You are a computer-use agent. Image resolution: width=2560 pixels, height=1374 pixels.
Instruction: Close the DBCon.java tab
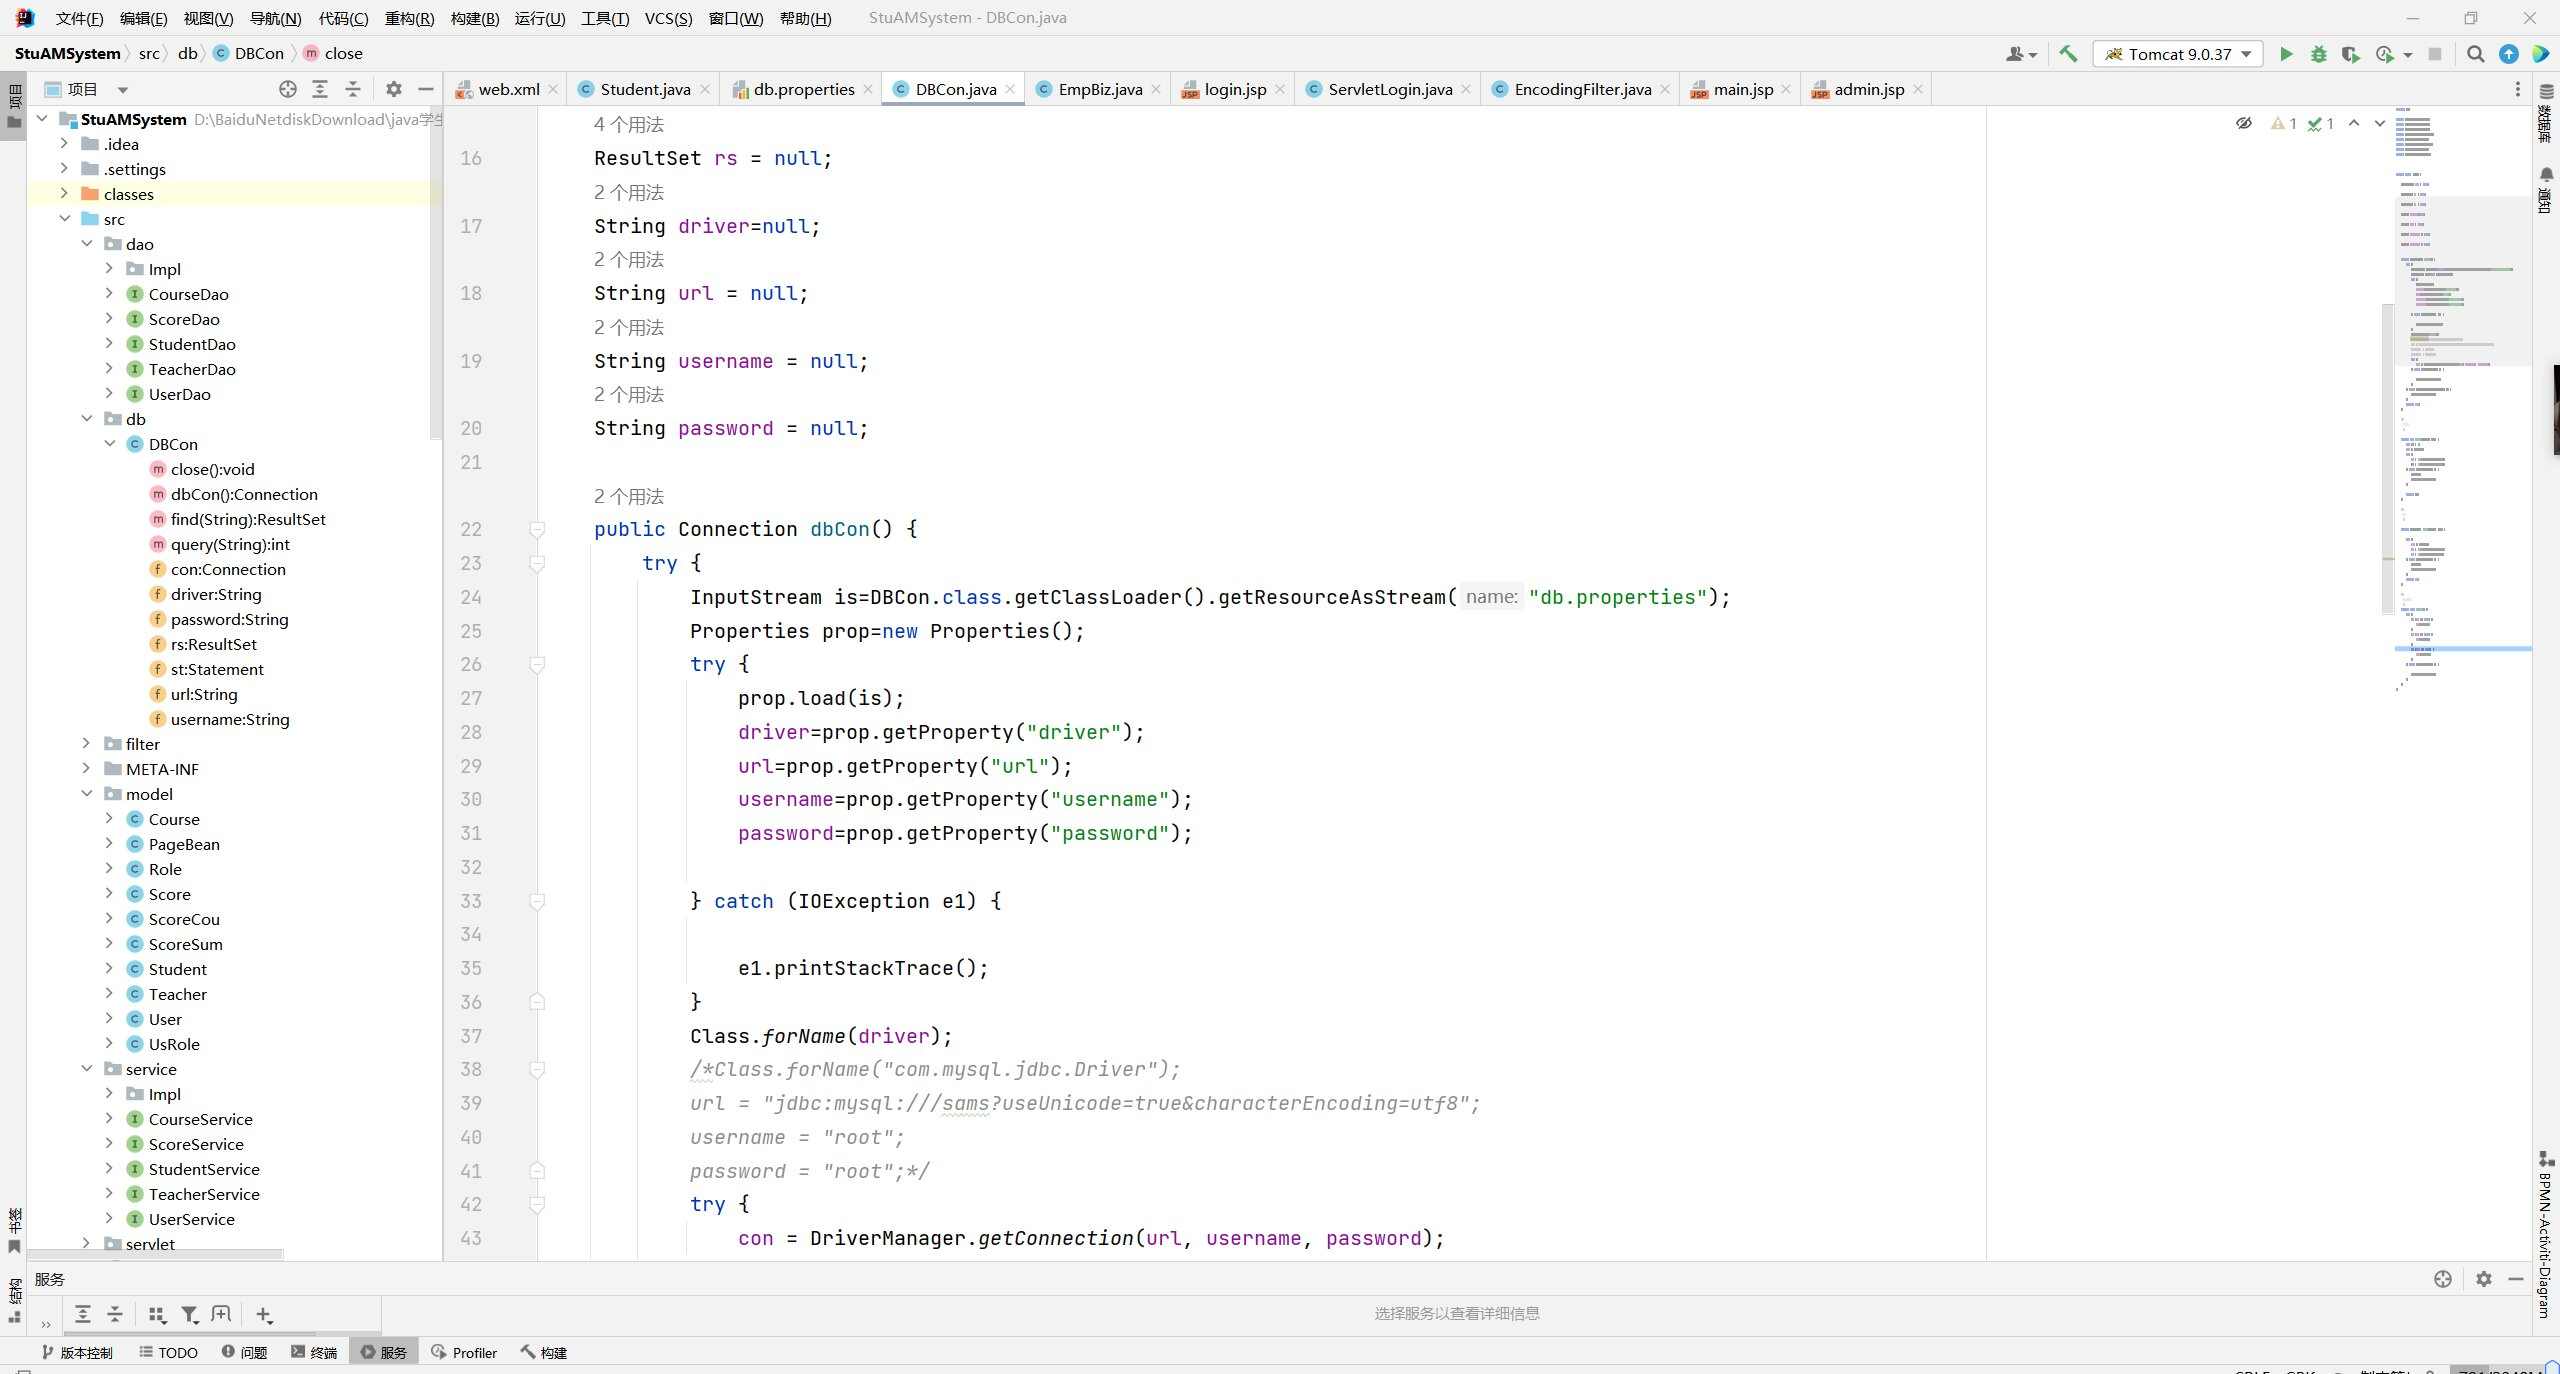coord(1010,89)
